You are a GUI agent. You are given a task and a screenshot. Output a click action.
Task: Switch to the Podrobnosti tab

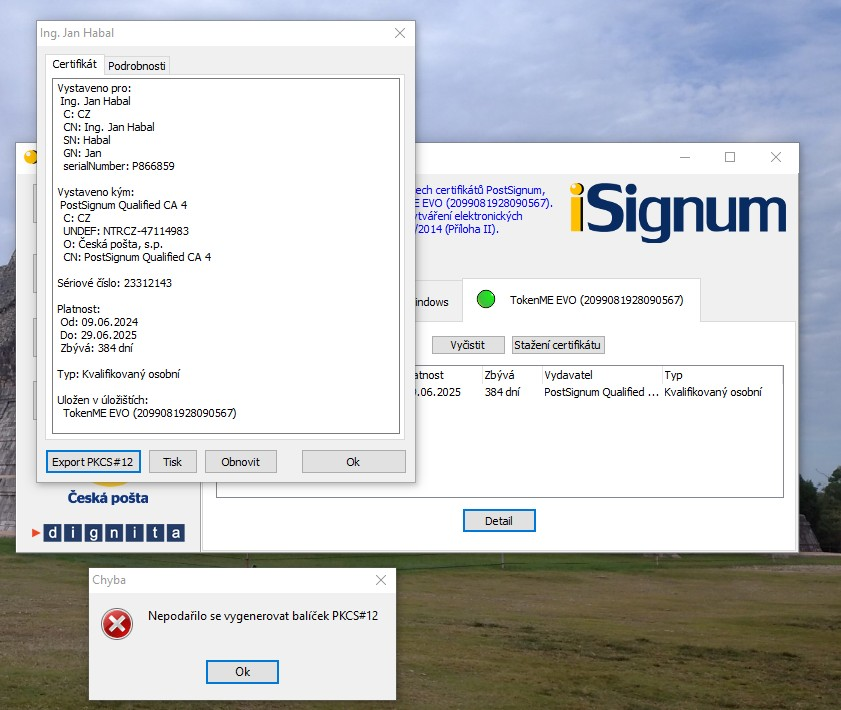tap(138, 65)
